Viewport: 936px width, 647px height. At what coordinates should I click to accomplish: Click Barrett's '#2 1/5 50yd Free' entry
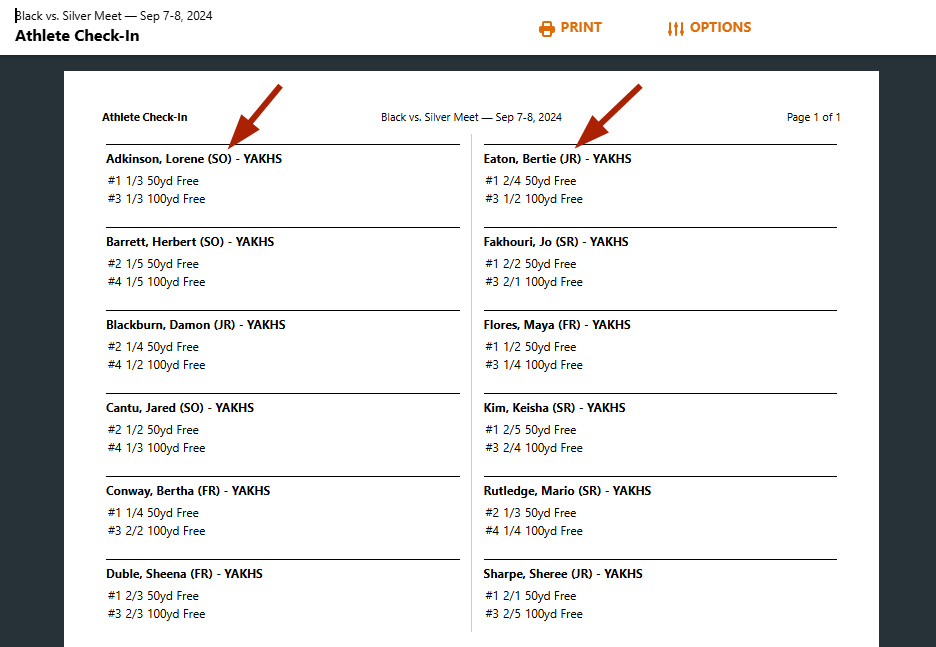pos(153,264)
